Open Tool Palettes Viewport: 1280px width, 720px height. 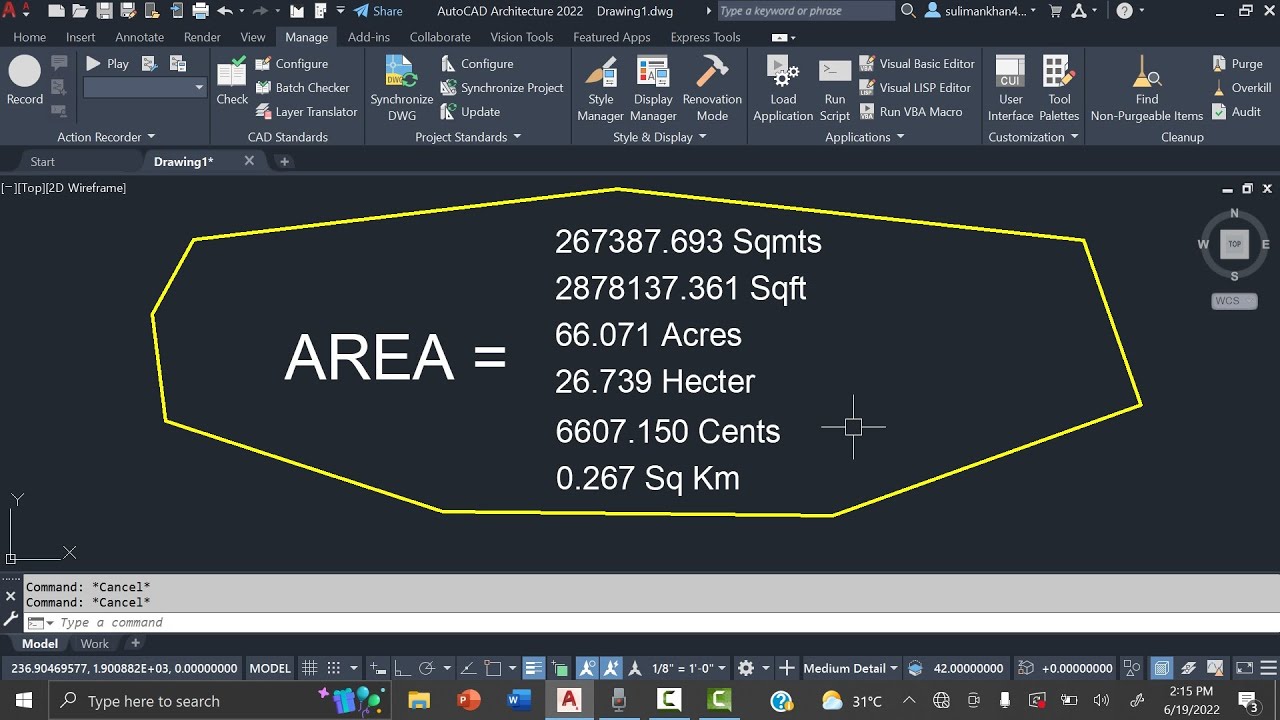1059,88
